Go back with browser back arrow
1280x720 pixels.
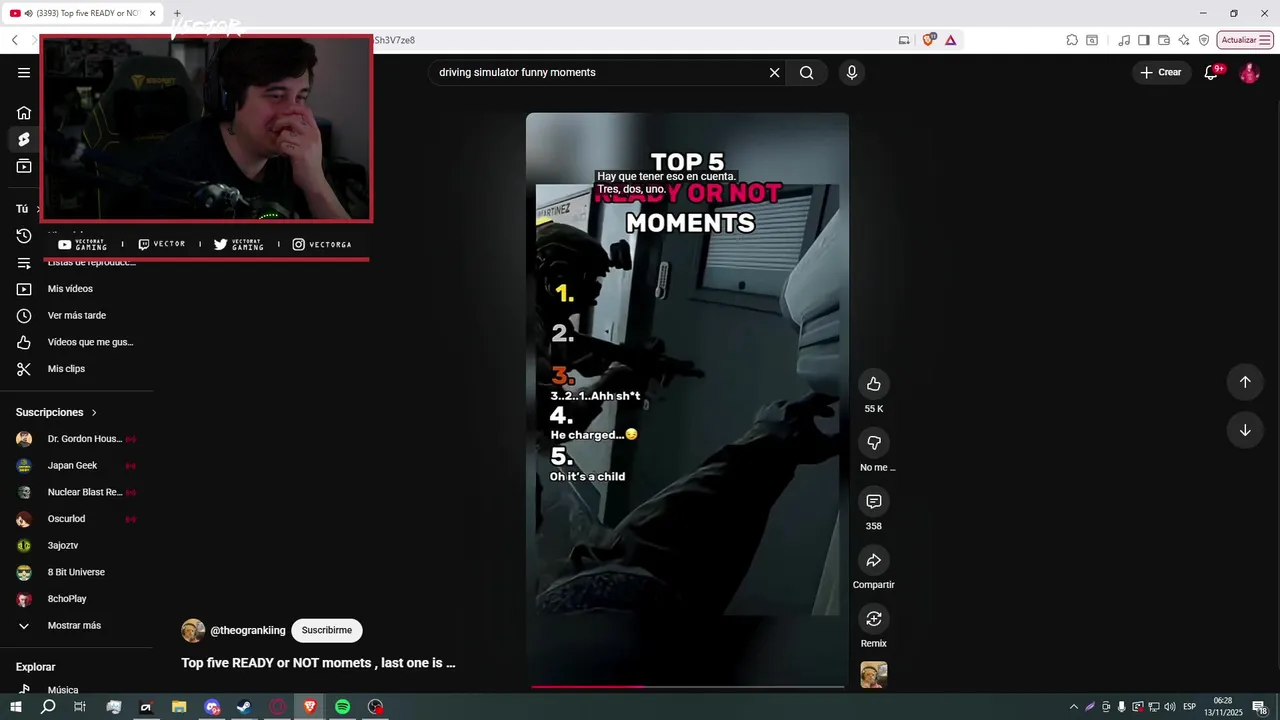pyautogui.click(x=15, y=40)
